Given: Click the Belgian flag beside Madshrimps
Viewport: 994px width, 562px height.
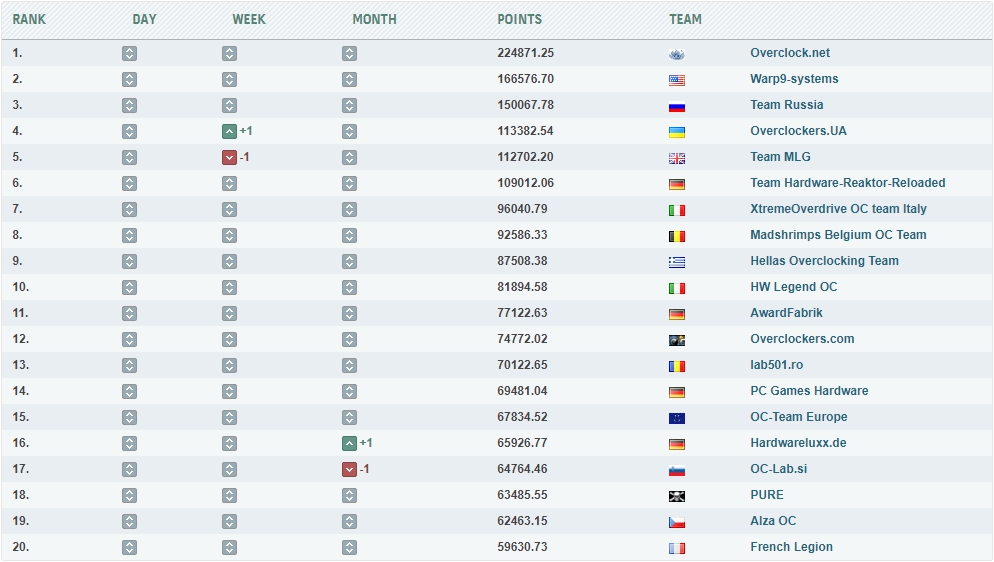Looking at the screenshot, I should pos(677,235).
